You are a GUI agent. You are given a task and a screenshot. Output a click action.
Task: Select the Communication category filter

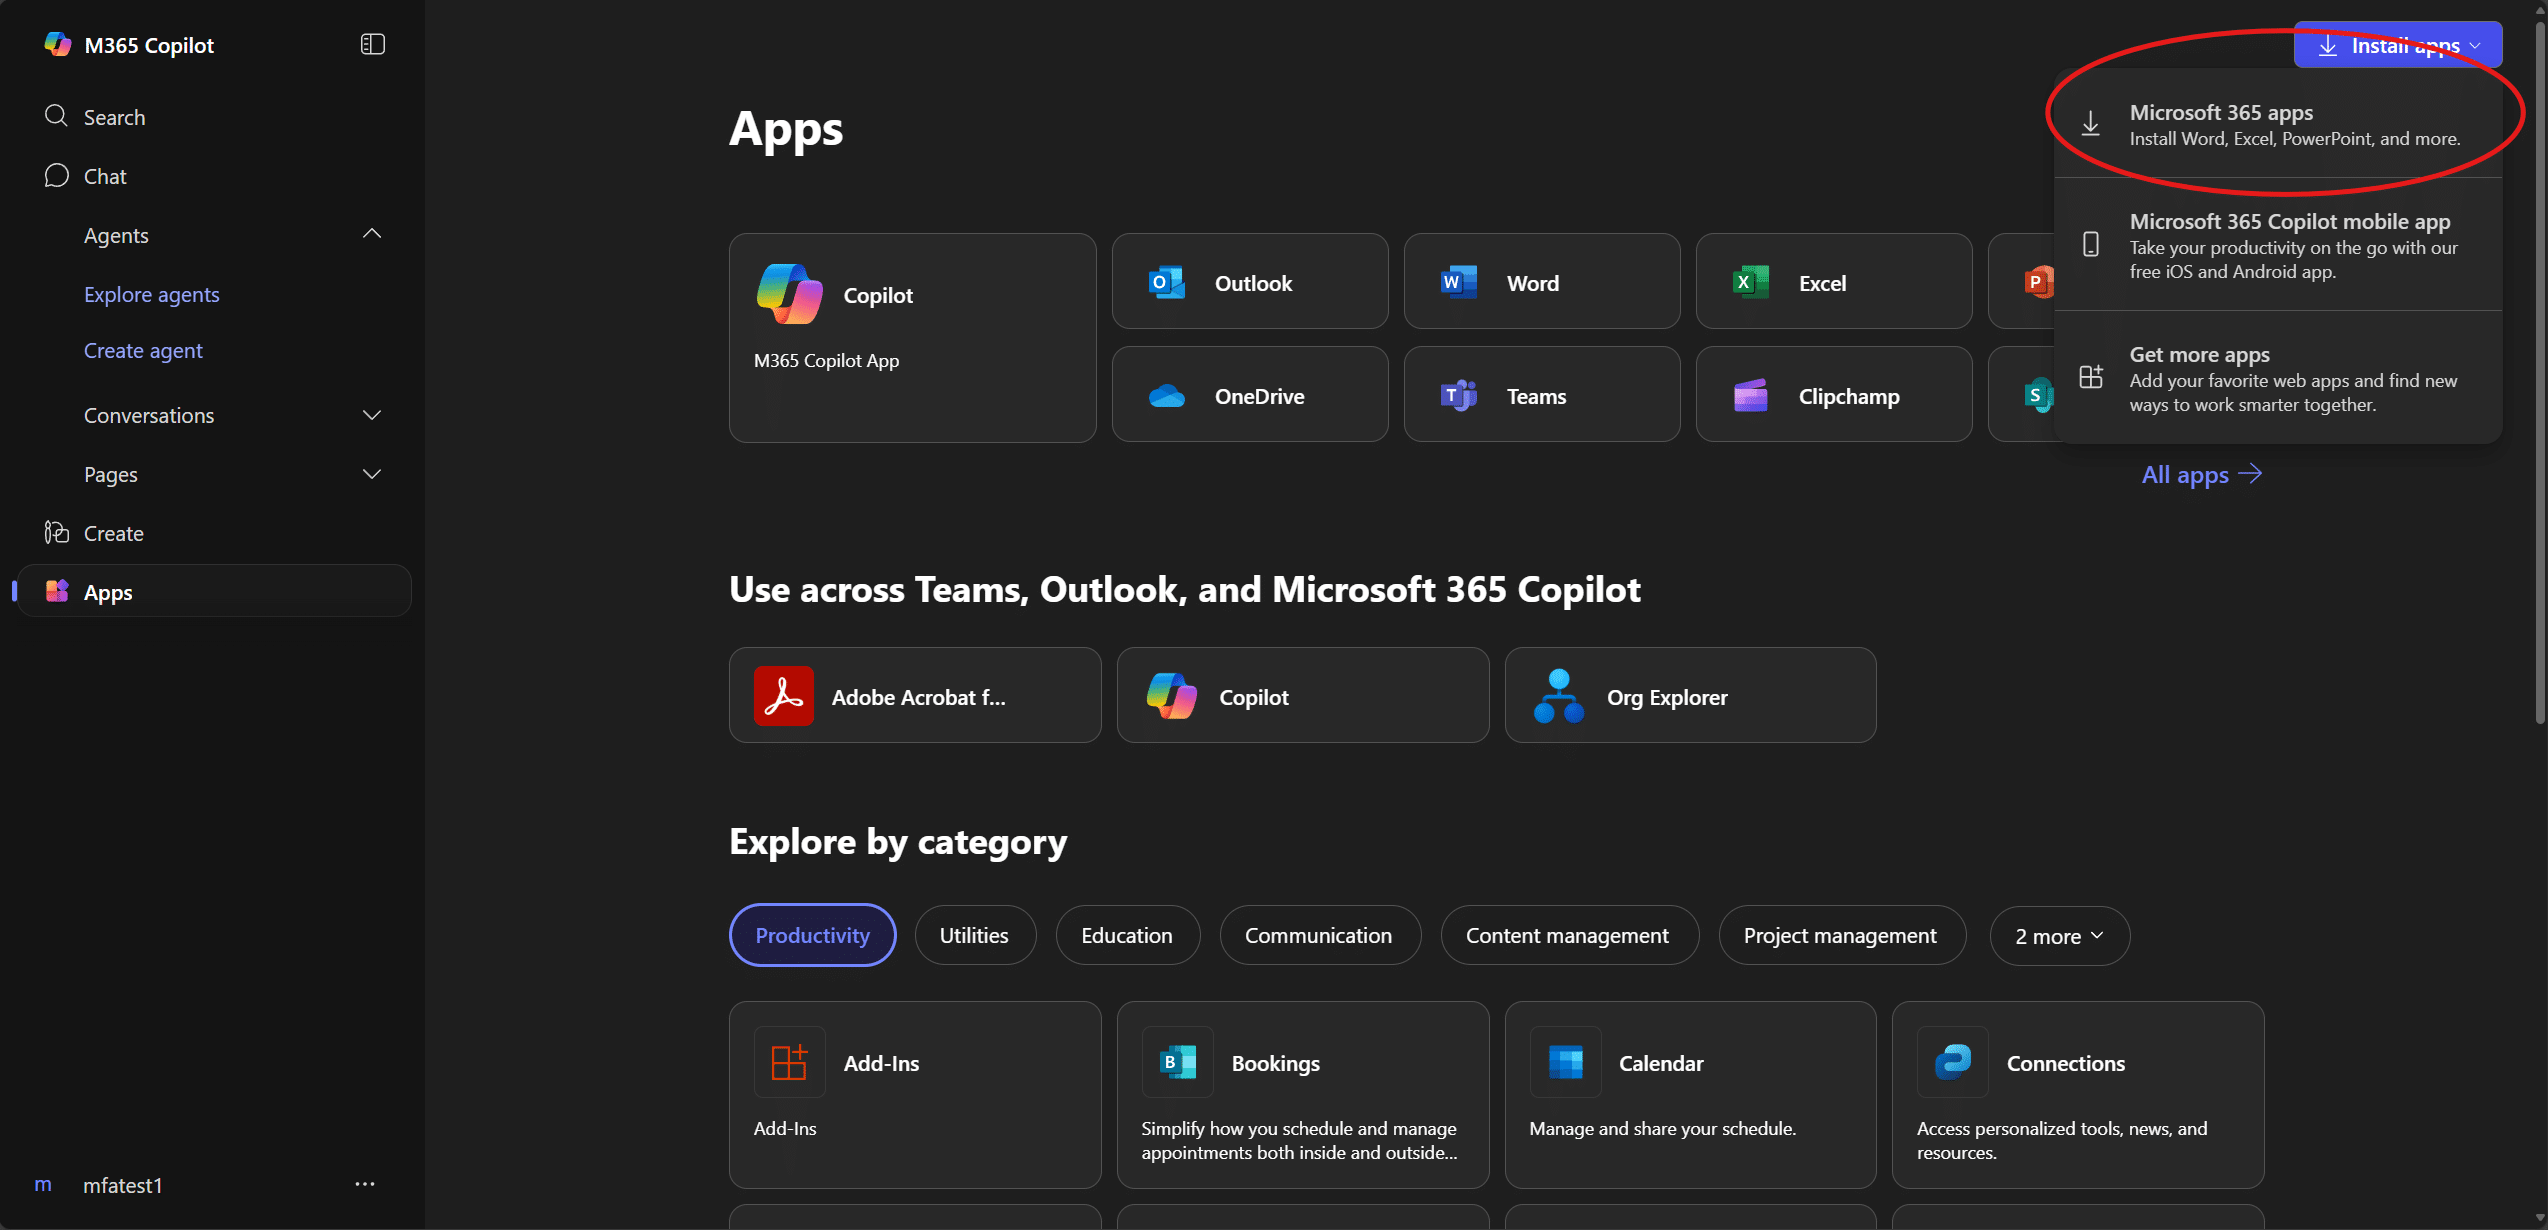[x=1318, y=936]
